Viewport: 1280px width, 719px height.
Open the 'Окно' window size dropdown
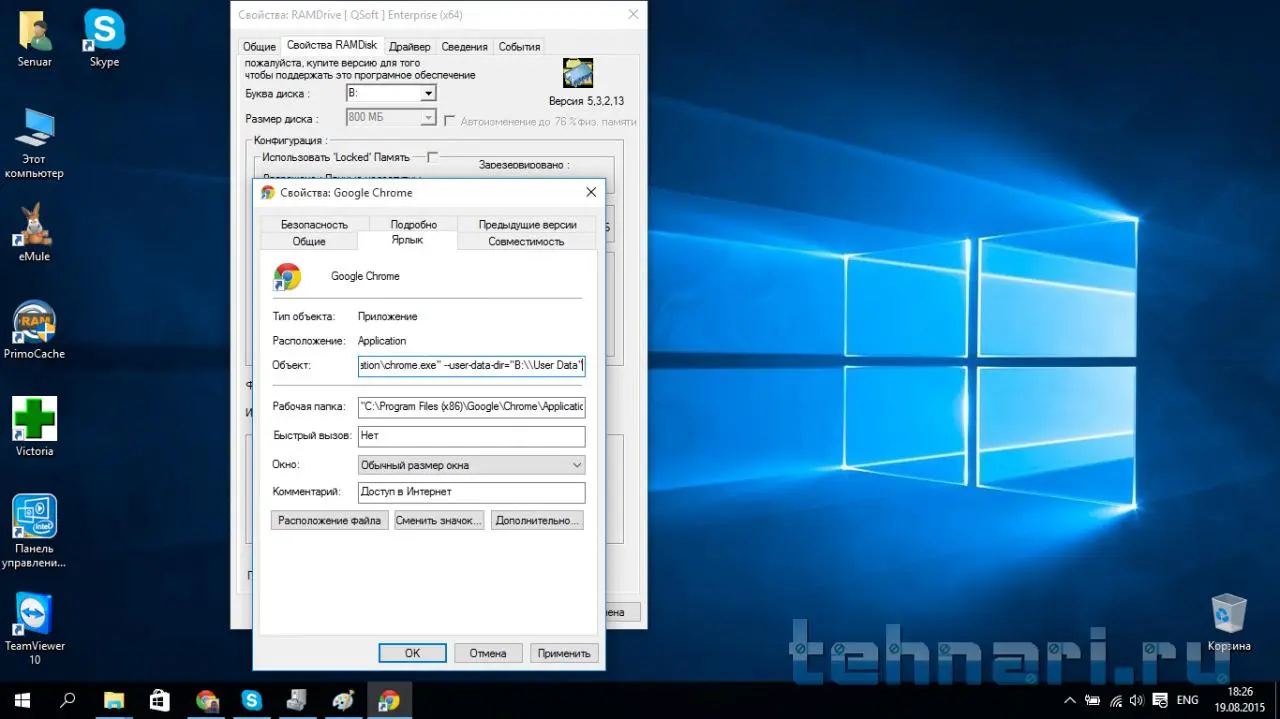(471, 465)
